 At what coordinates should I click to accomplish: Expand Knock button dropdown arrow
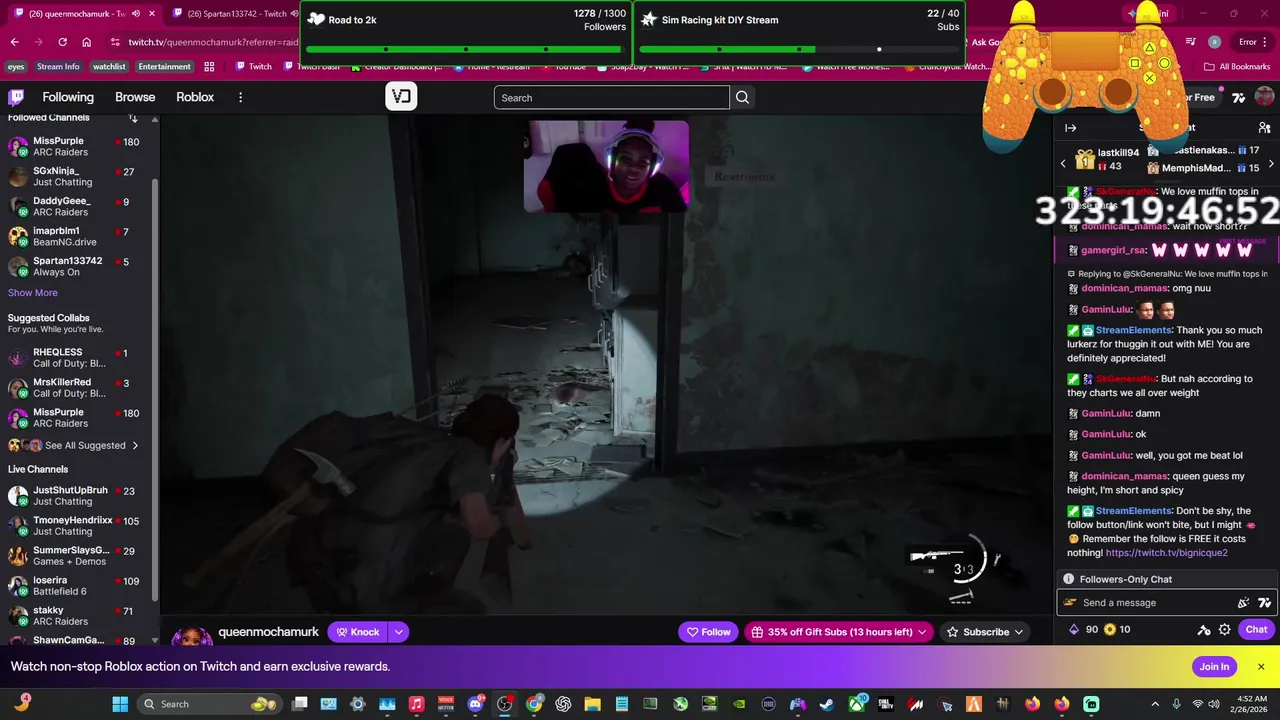(398, 632)
